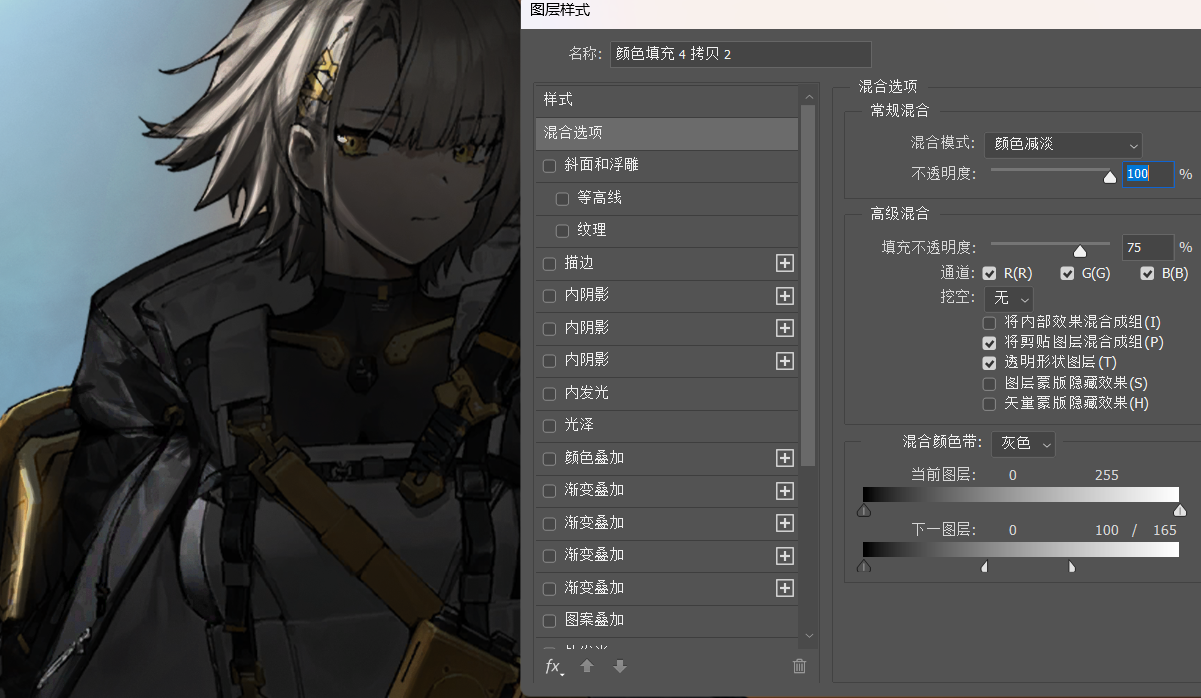Check 图层蒙版隐藏效果(S)
This screenshot has width=1201, height=698.
click(989, 383)
